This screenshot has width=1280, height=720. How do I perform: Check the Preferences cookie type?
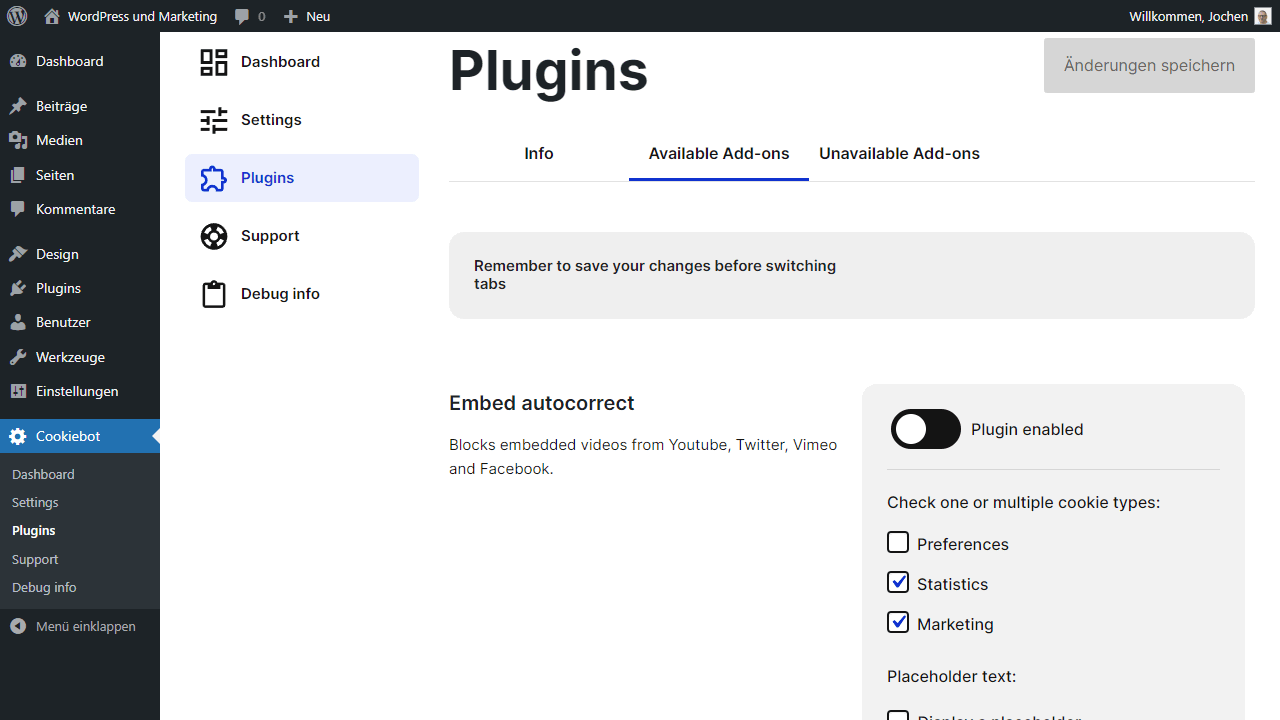pos(898,541)
